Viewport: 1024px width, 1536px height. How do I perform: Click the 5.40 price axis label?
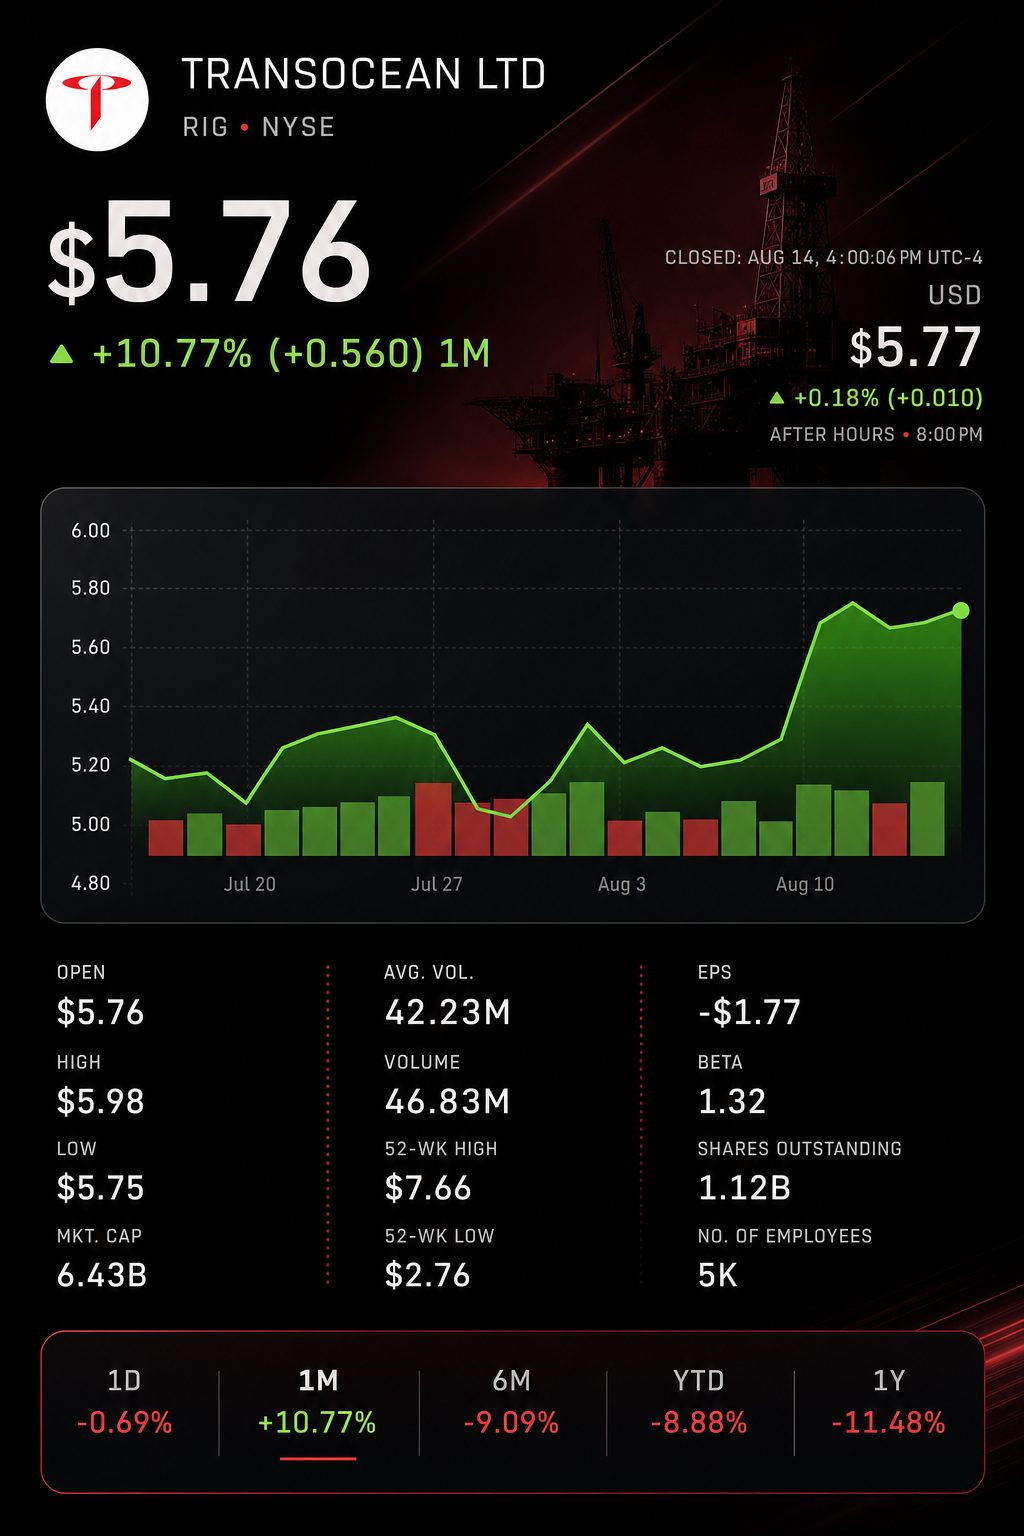point(91,706)
